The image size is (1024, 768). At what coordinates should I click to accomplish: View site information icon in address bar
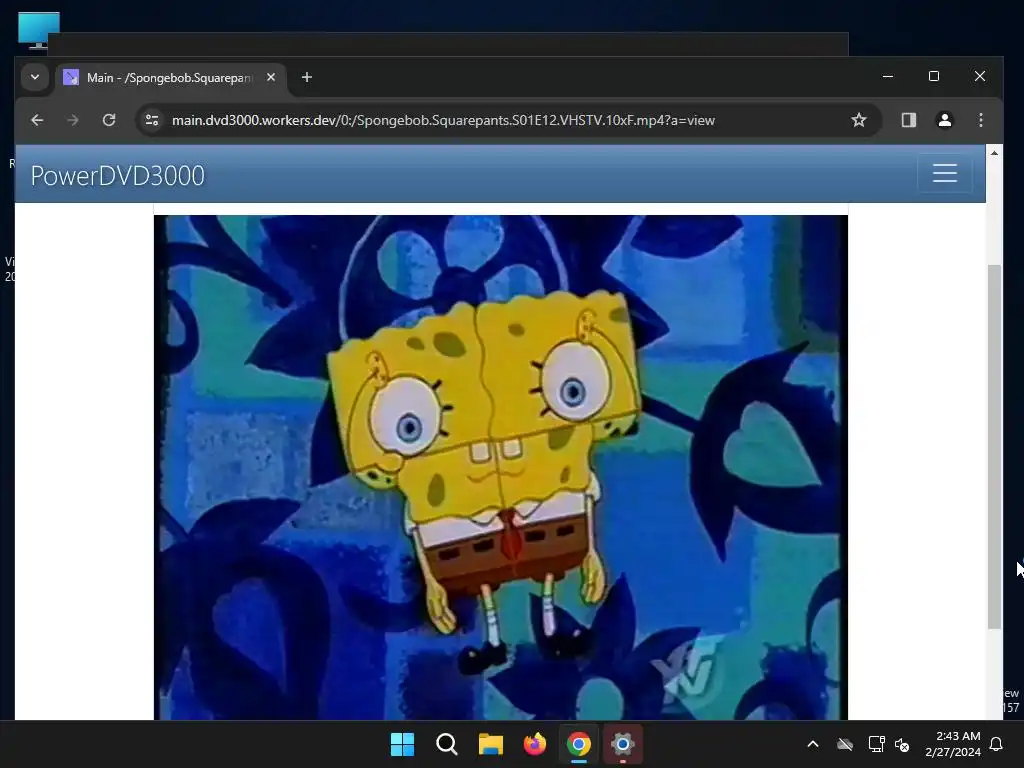pyautogui.click(x=152, y=120)
